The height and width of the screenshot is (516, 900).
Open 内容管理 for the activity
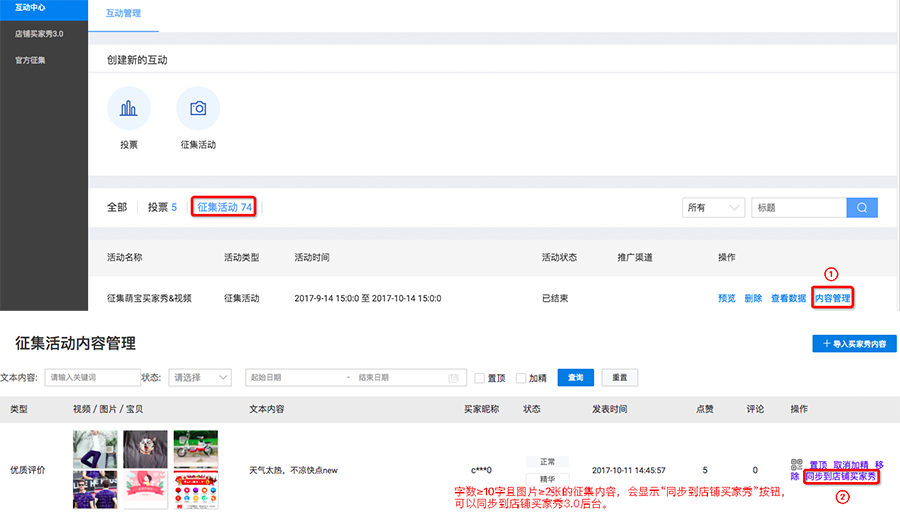832,298
